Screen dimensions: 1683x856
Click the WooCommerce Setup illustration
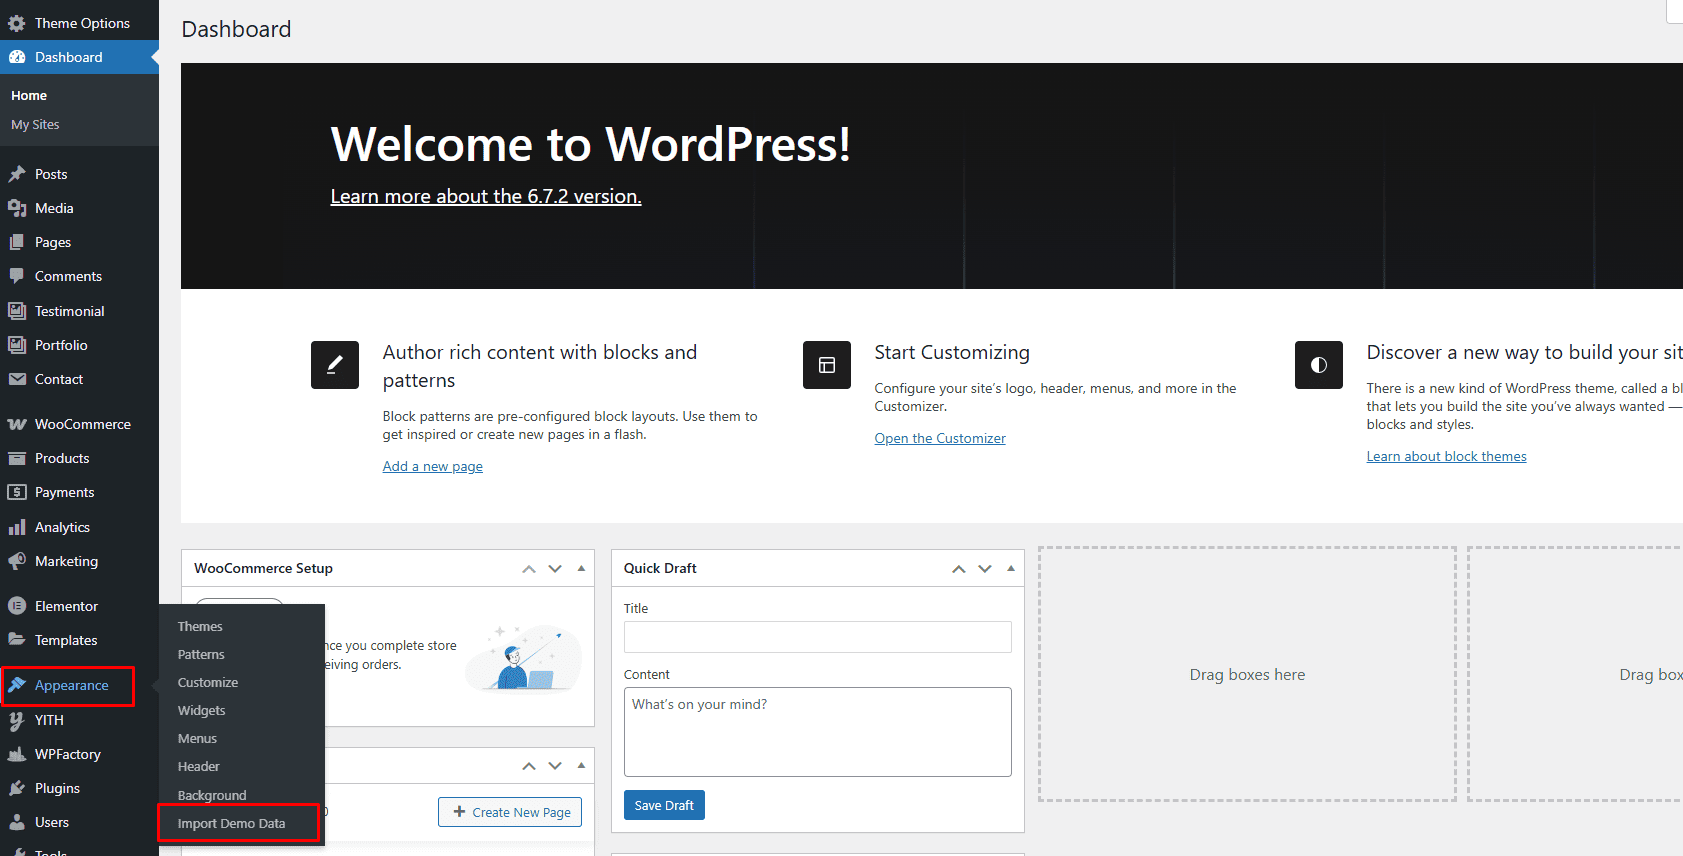point(524,658)
